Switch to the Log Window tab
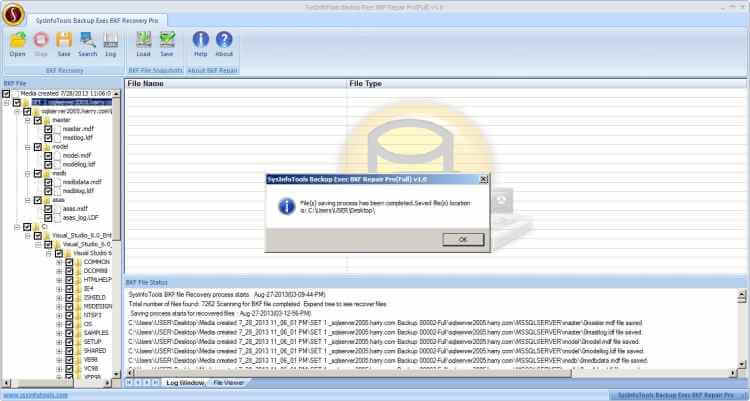750x401 pixels. pyautogui.click(x=185, y=383)
